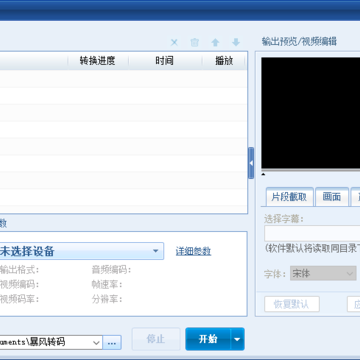This screenshot has width=360, height=360.
Task: Click the remove file X icon
Action: coord(174,42)
